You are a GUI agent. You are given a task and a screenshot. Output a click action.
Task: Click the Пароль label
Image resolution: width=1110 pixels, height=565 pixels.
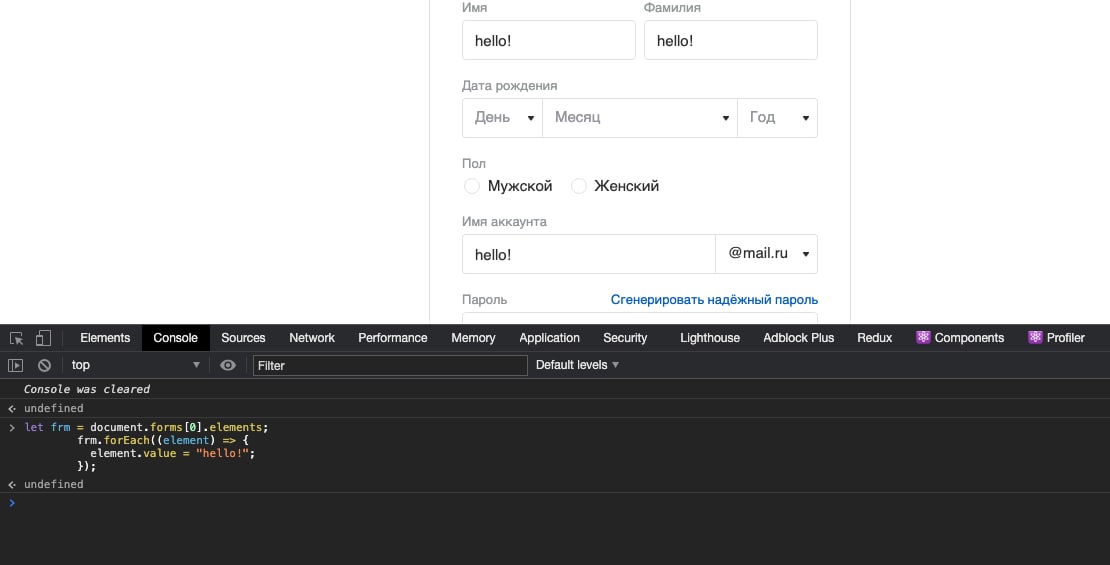point(484,299)
